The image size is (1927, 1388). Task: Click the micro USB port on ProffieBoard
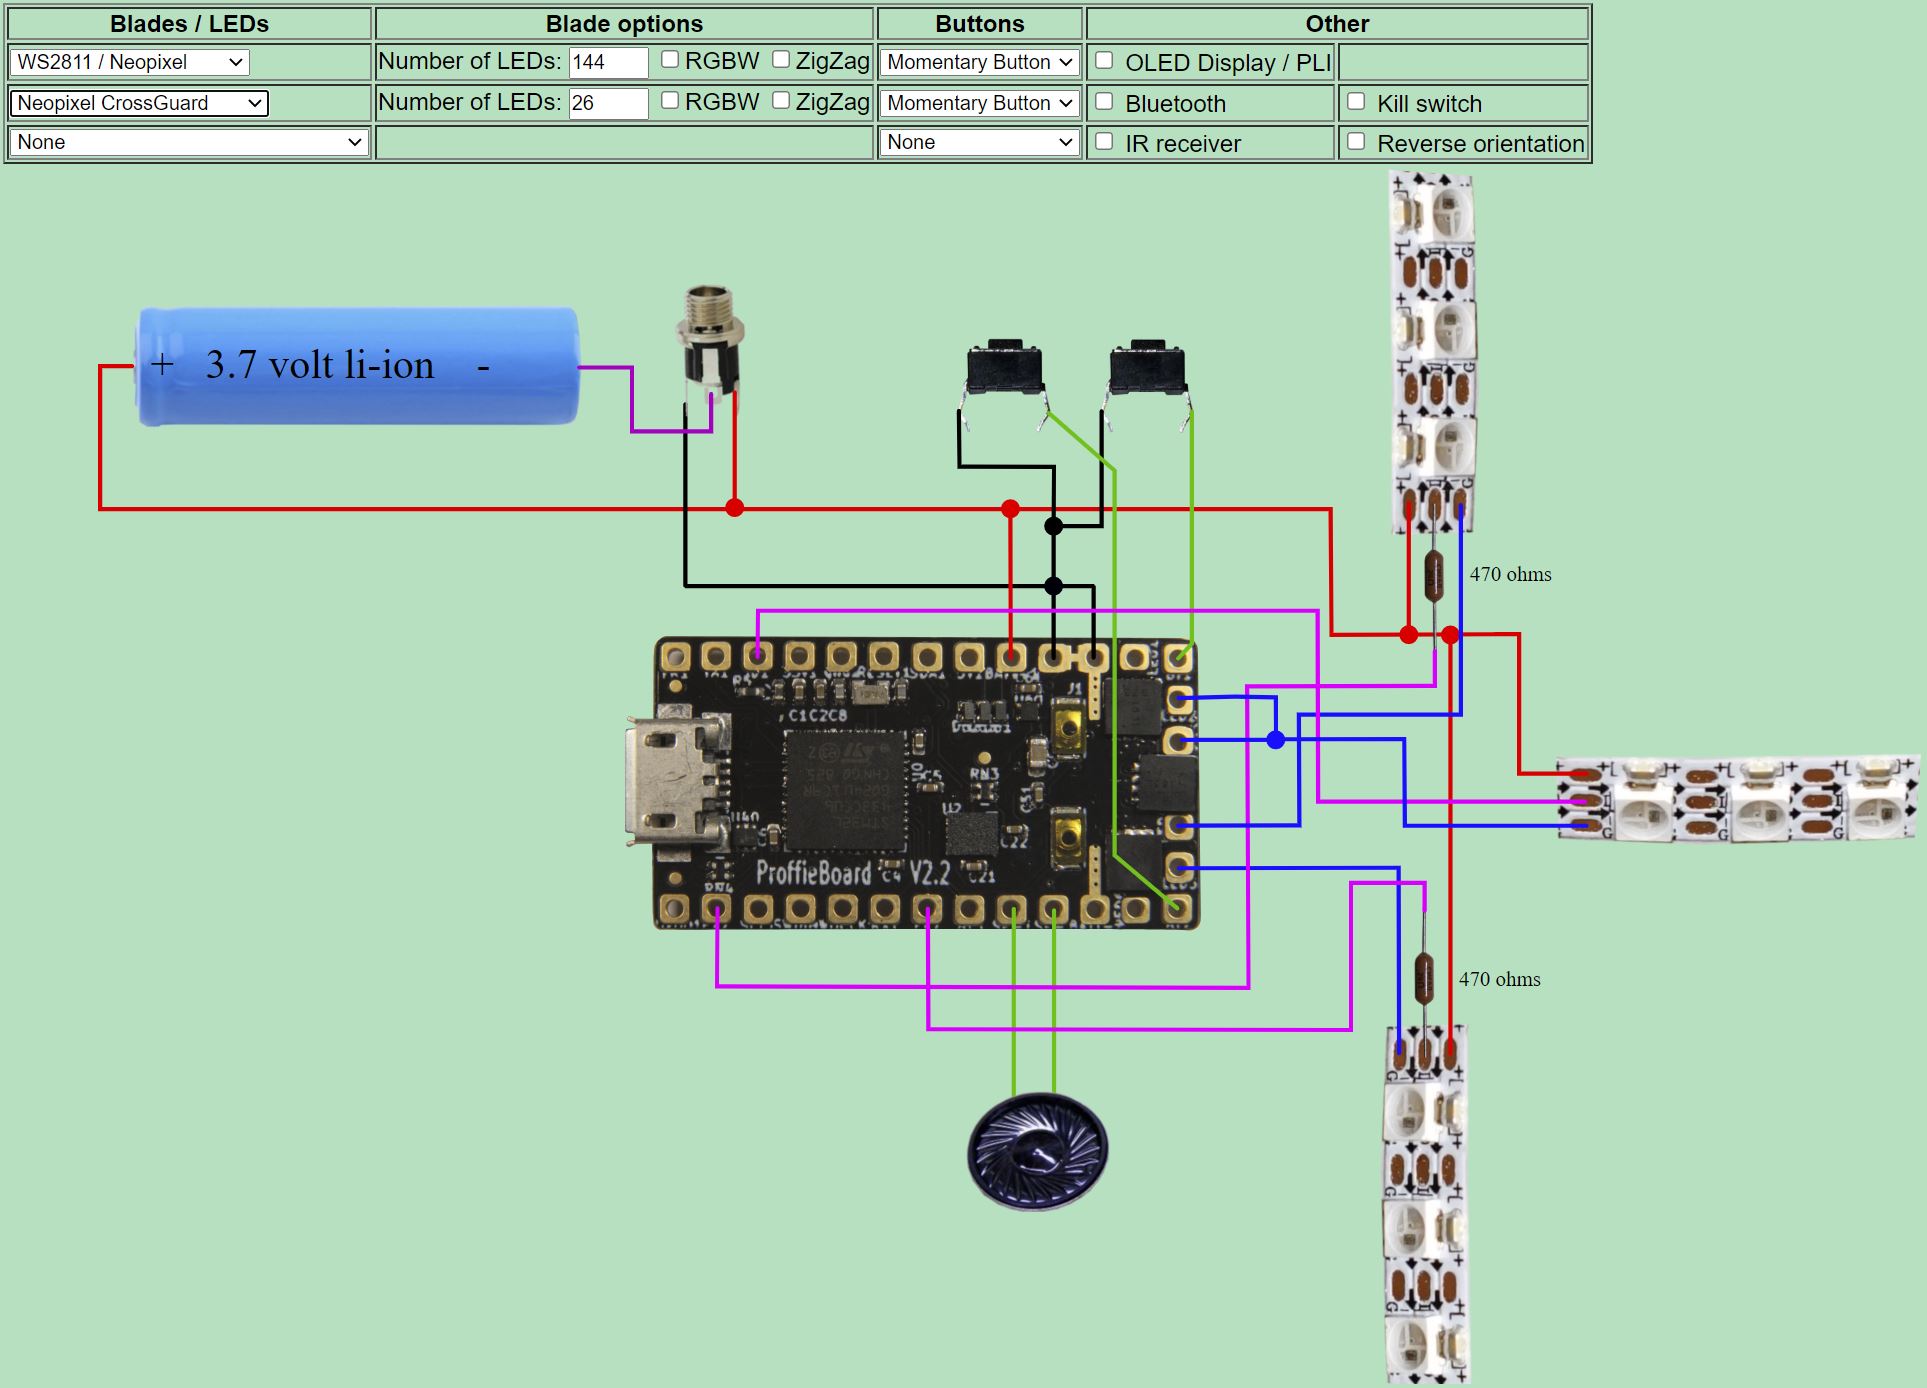[x=668, y=782]
